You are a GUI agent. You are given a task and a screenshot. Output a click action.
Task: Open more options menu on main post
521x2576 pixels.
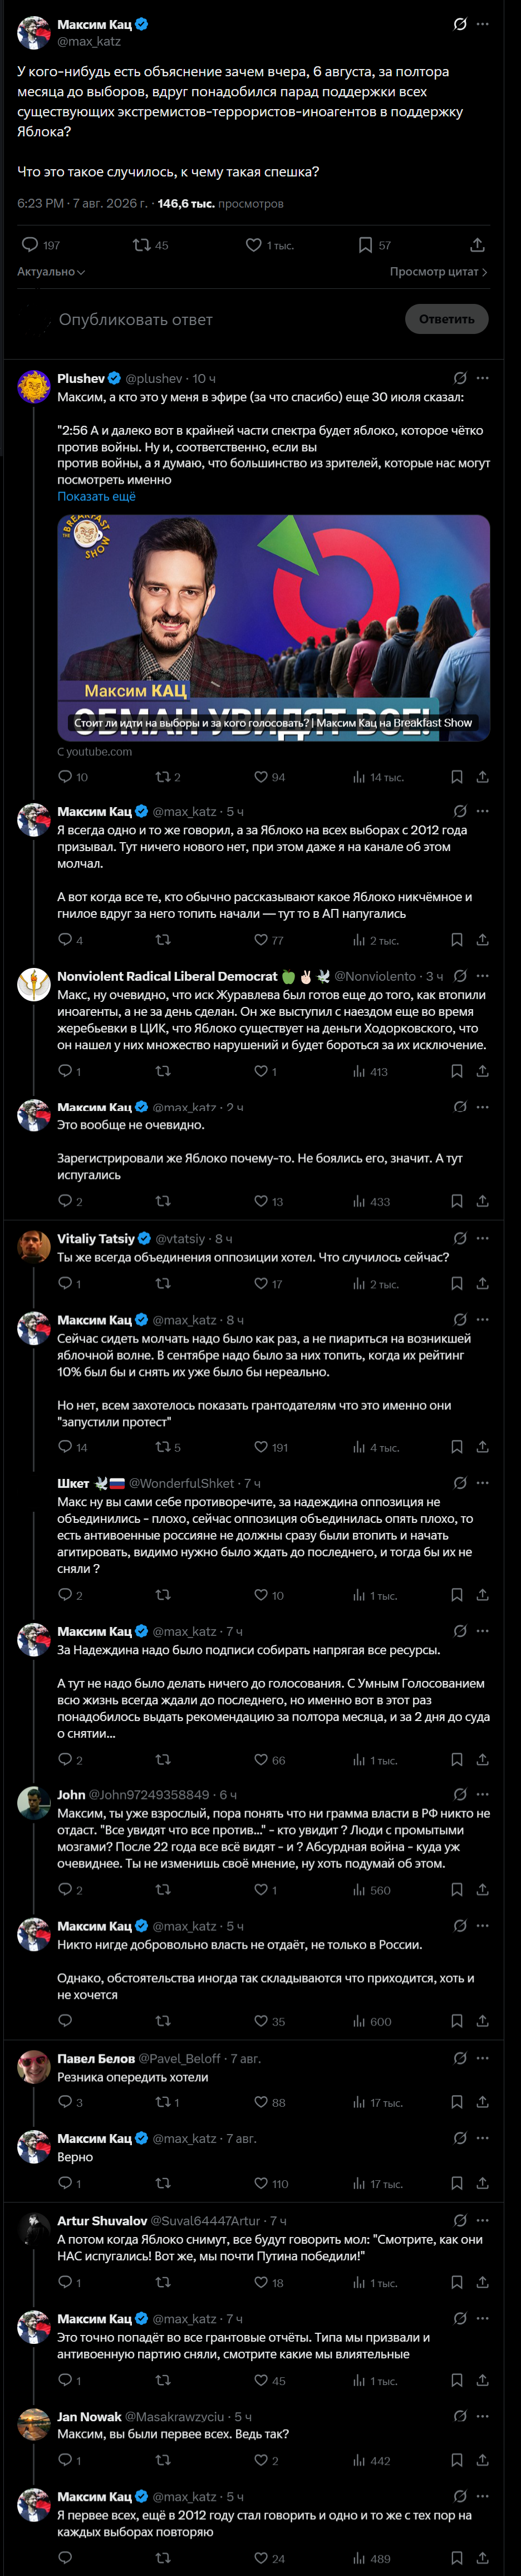pos(483,24)
